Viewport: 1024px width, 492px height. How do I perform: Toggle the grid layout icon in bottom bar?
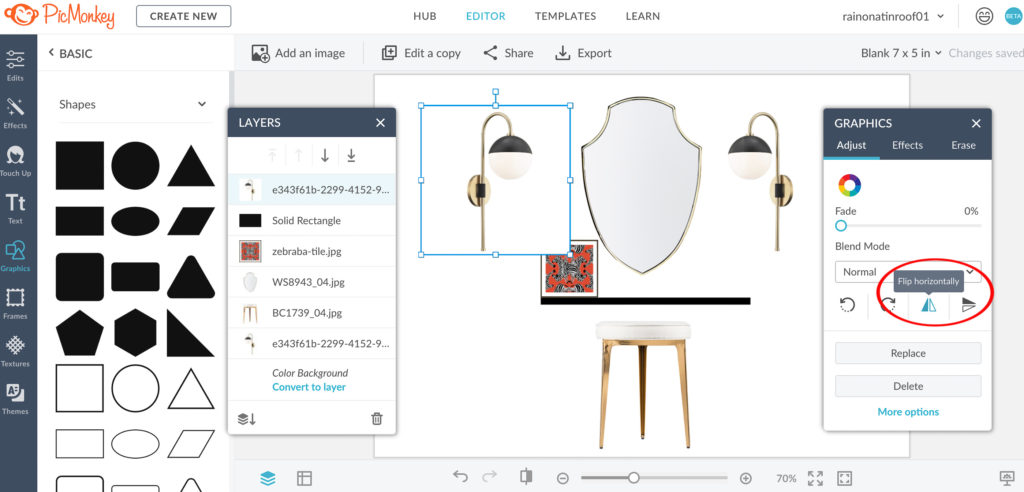[x=304, y=478]
